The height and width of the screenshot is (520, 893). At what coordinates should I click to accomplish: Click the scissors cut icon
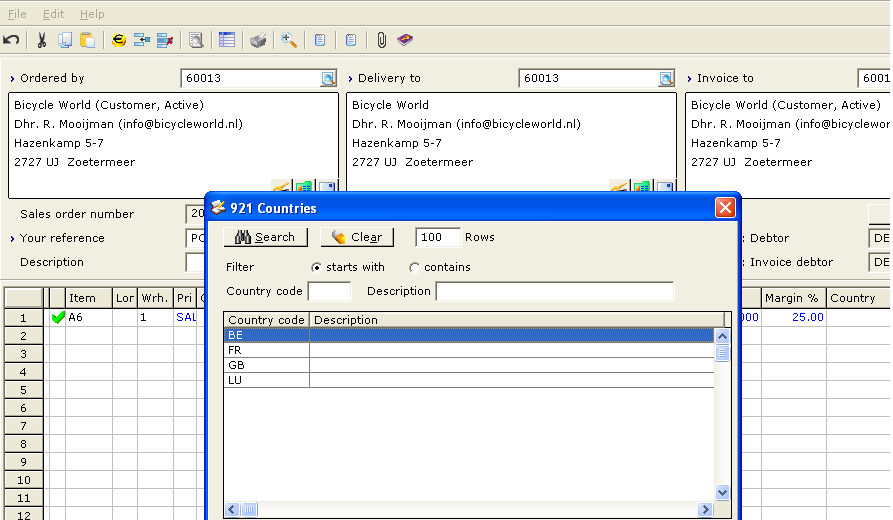[42, 40]
